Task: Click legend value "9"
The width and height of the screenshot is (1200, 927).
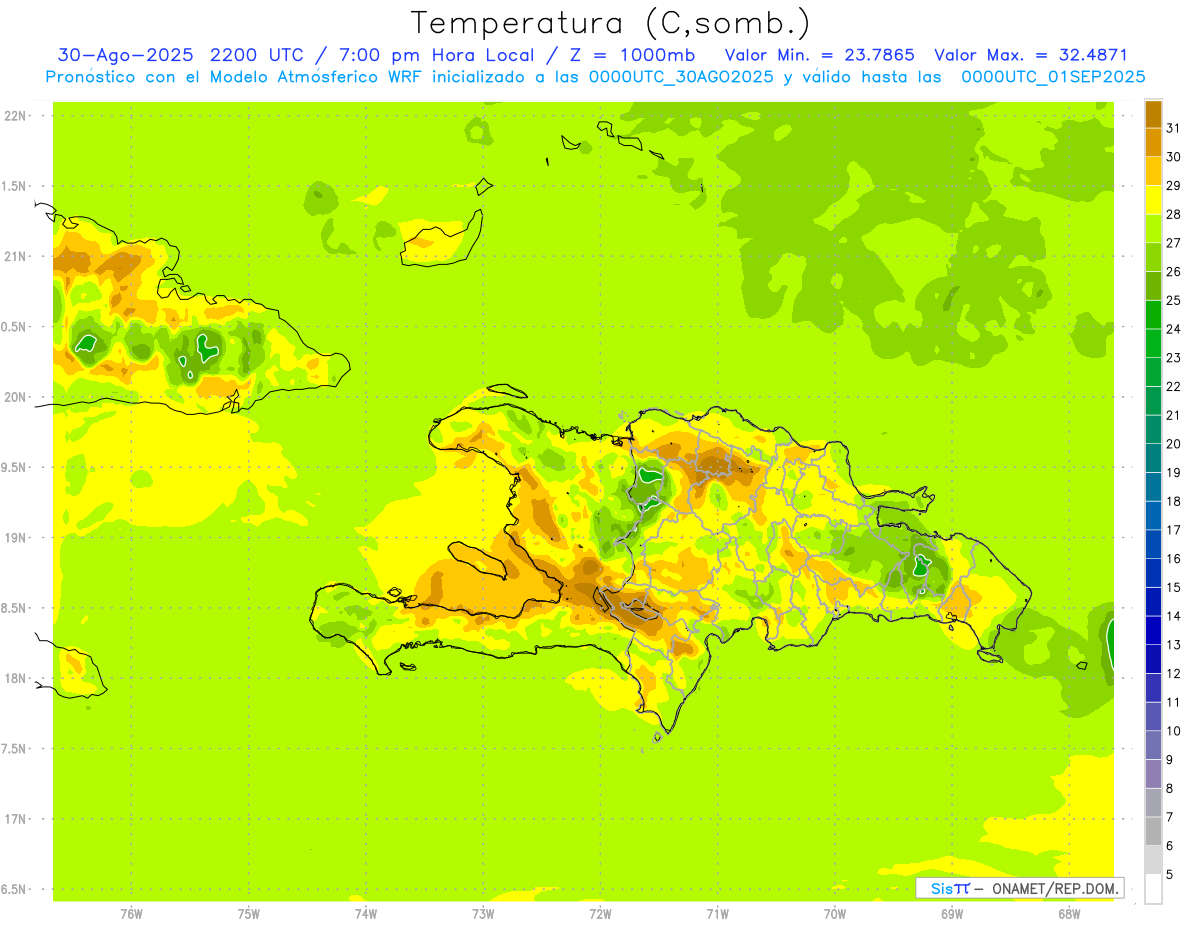Action: point(1170,760)
